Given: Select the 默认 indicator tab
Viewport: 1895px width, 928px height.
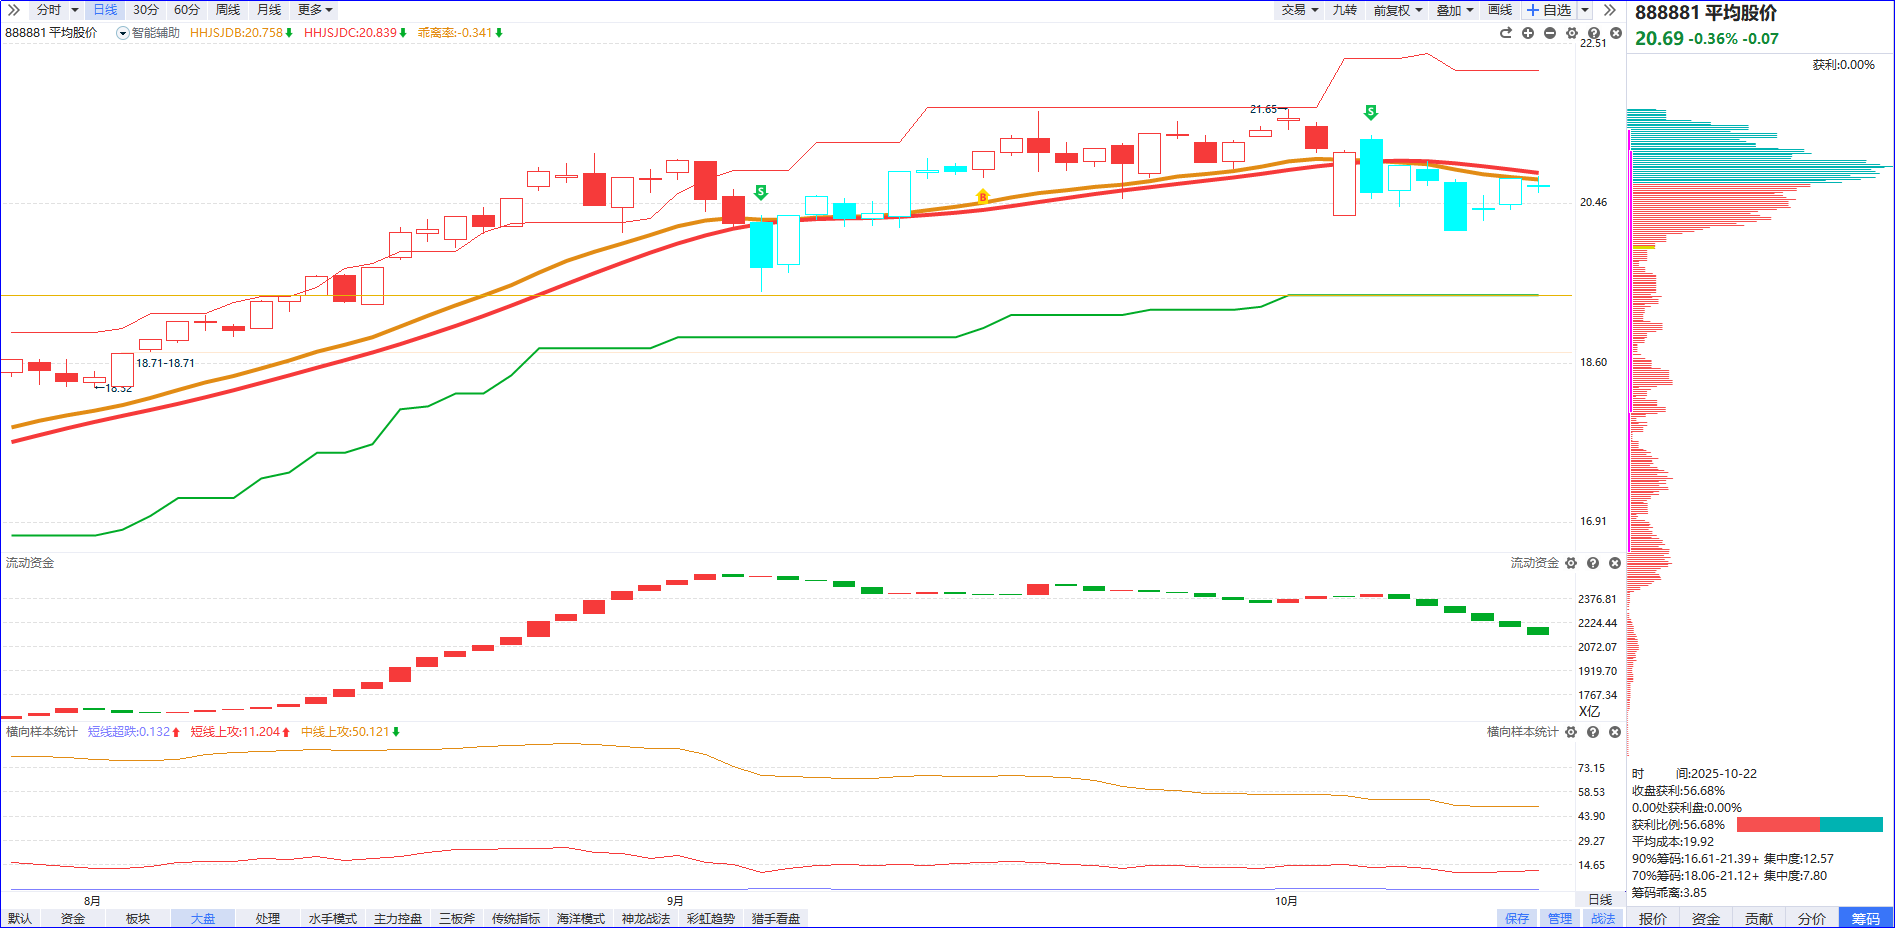Looking at the screenshot, I should point(20,919).
